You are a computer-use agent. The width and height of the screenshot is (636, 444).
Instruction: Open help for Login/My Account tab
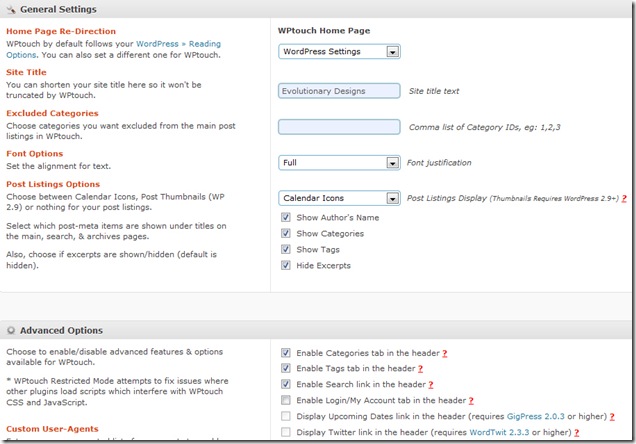click(x=471, y=401)
